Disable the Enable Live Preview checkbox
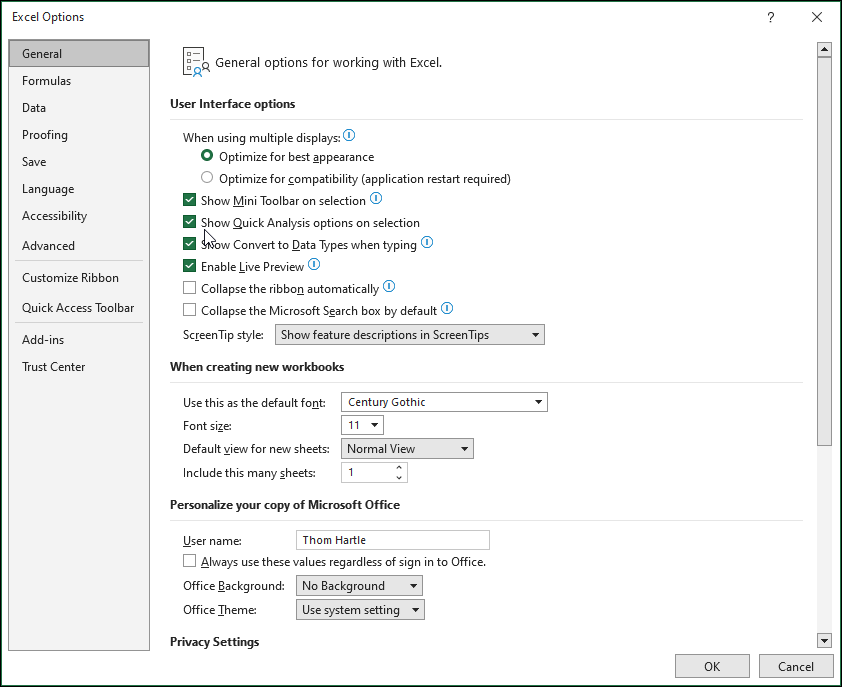 [x=189, y=266]
